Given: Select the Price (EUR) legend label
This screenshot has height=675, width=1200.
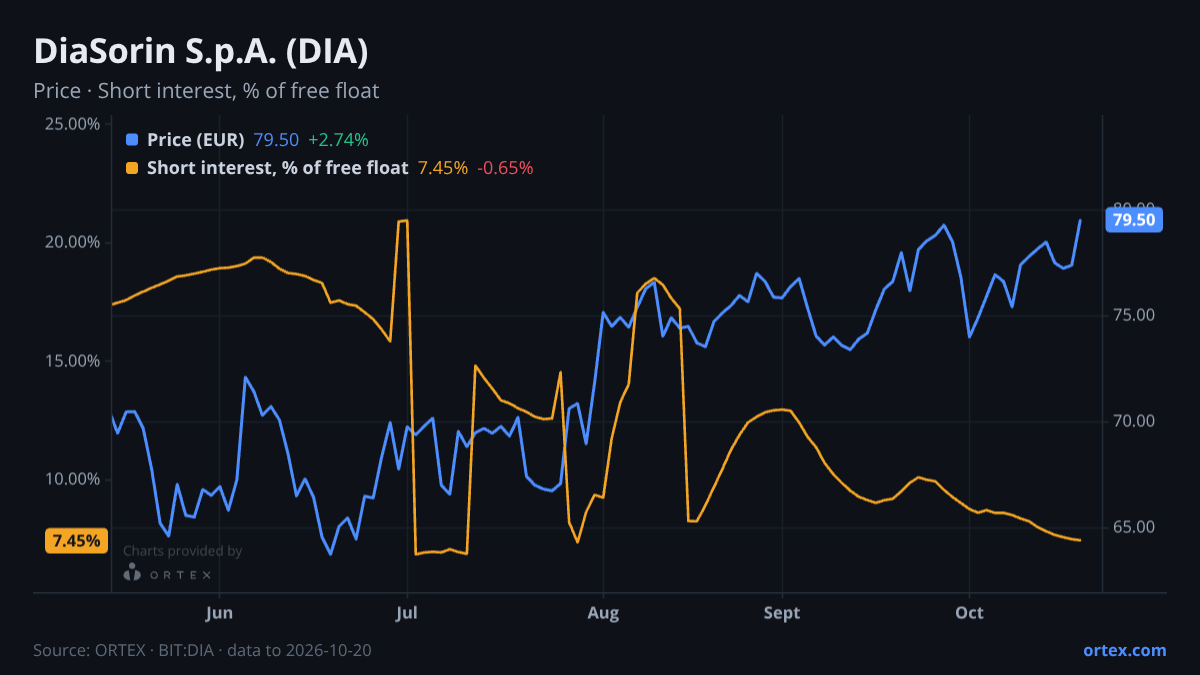Looking at the screenshot, I should click(196, 140).
